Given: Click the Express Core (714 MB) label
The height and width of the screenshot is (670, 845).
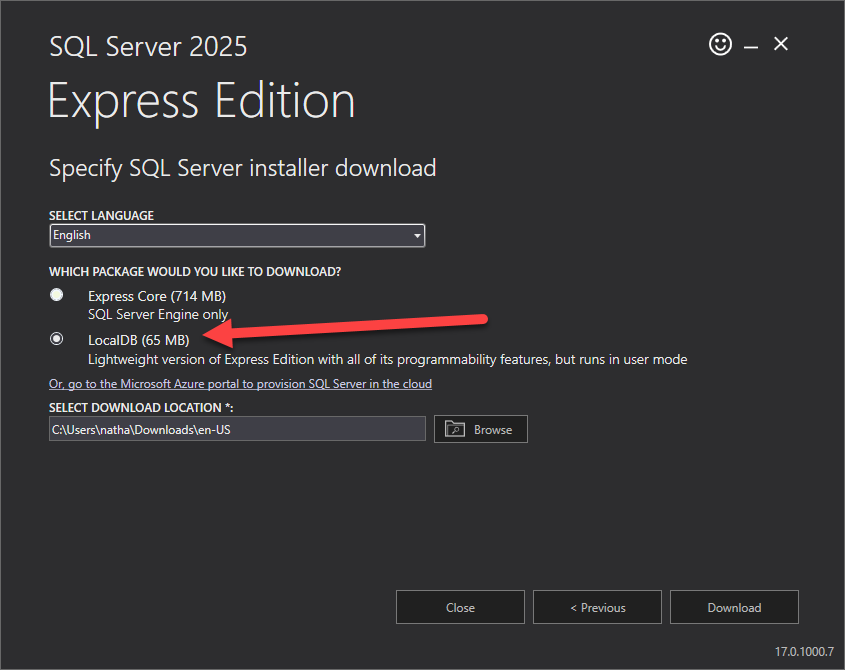Looking at the screenshot, I should (156, 296).
